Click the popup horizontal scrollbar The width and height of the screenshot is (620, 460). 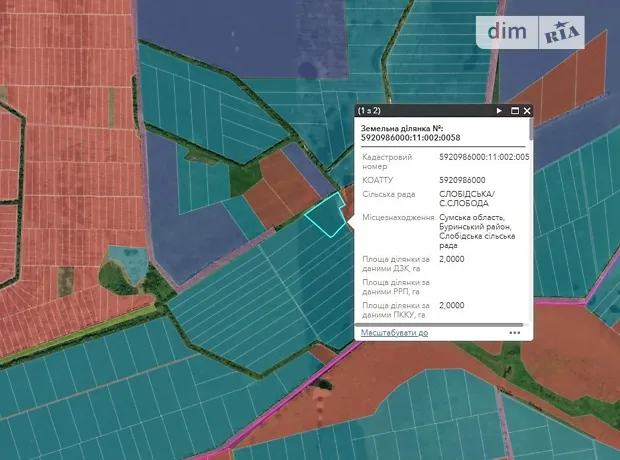440,324
